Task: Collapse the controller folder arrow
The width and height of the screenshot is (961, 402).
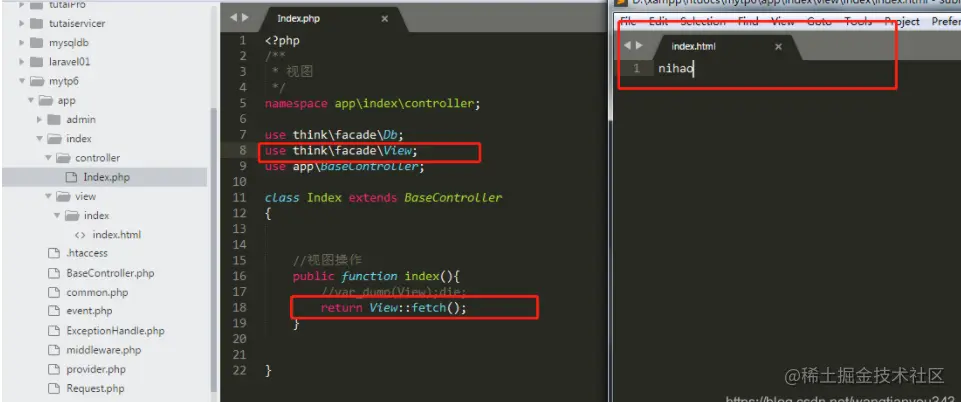Action: click(48, 157)
